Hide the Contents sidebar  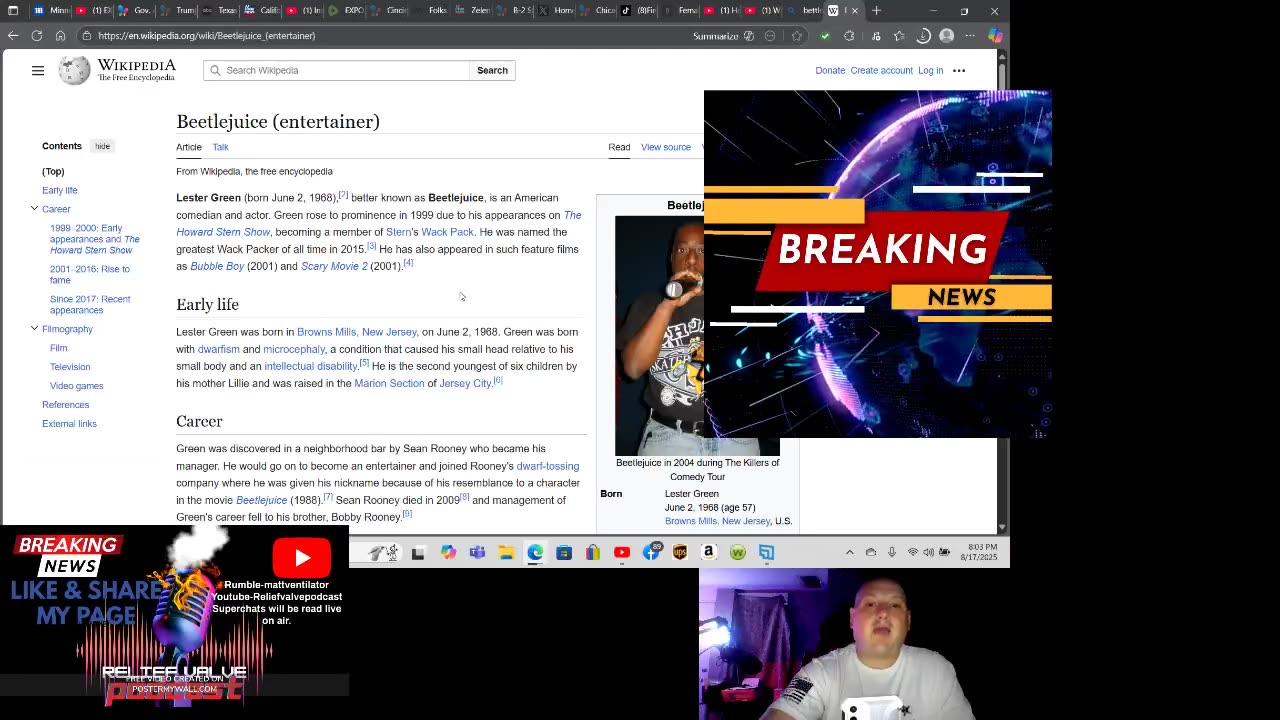102,146
